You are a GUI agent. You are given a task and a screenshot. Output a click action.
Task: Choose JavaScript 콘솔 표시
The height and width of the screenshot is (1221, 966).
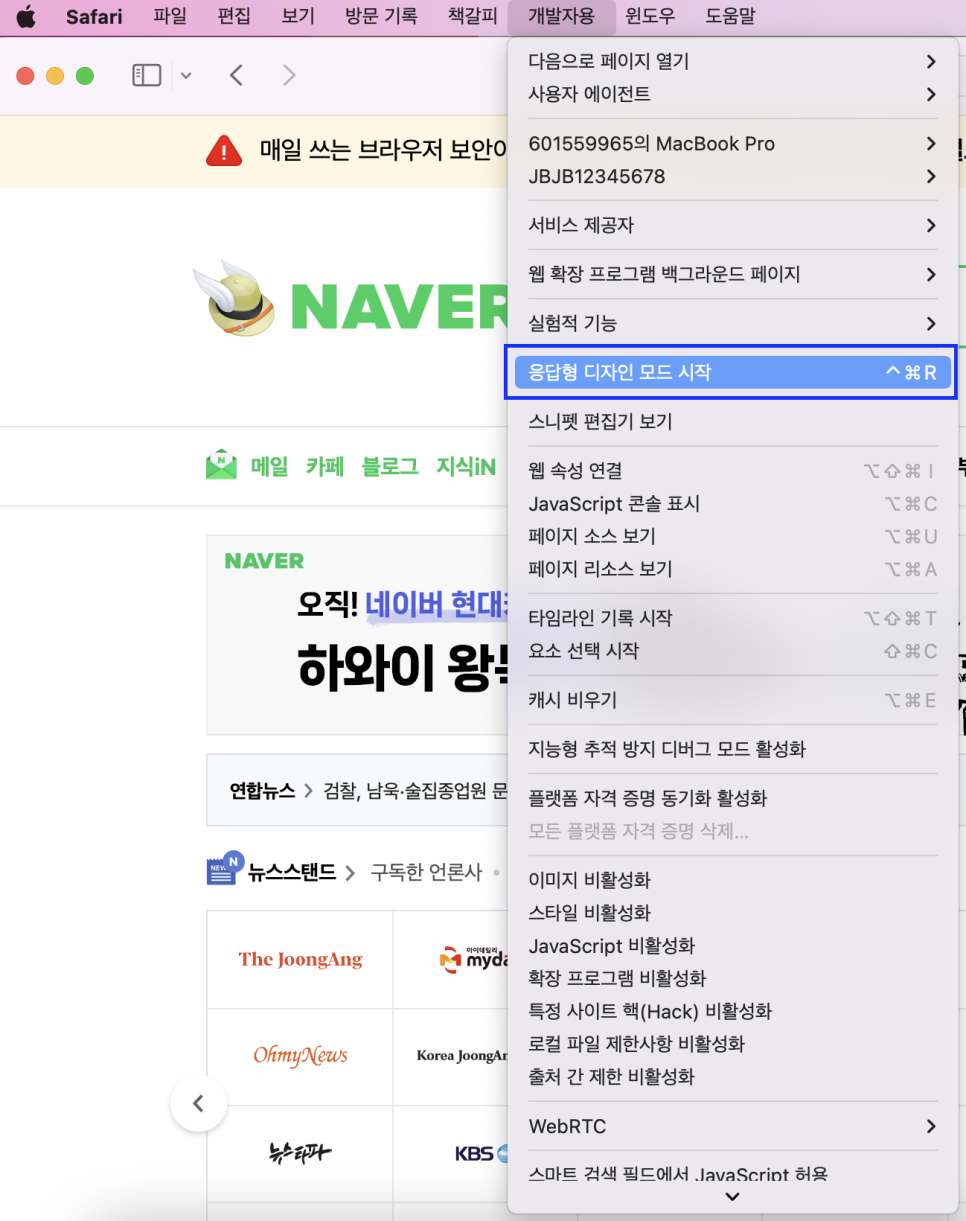click(x=732, y=504)
